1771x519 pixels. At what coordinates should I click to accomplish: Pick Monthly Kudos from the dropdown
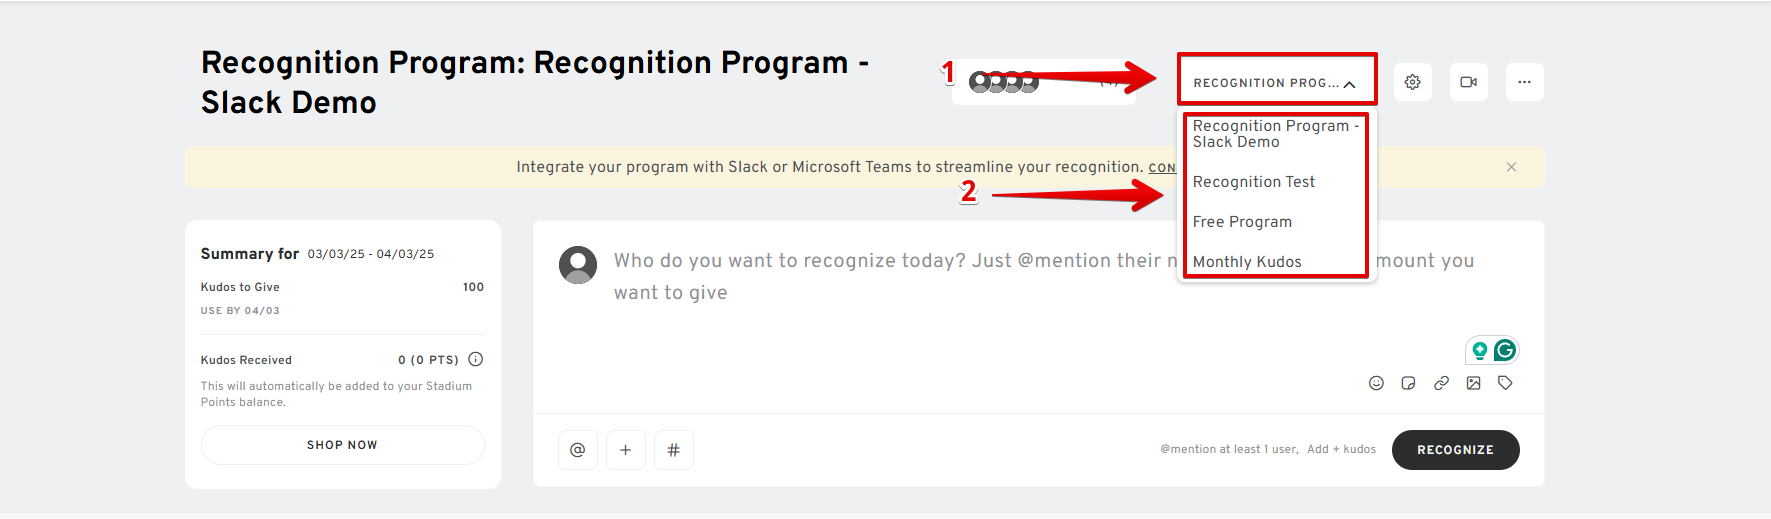coord(1247,262)
